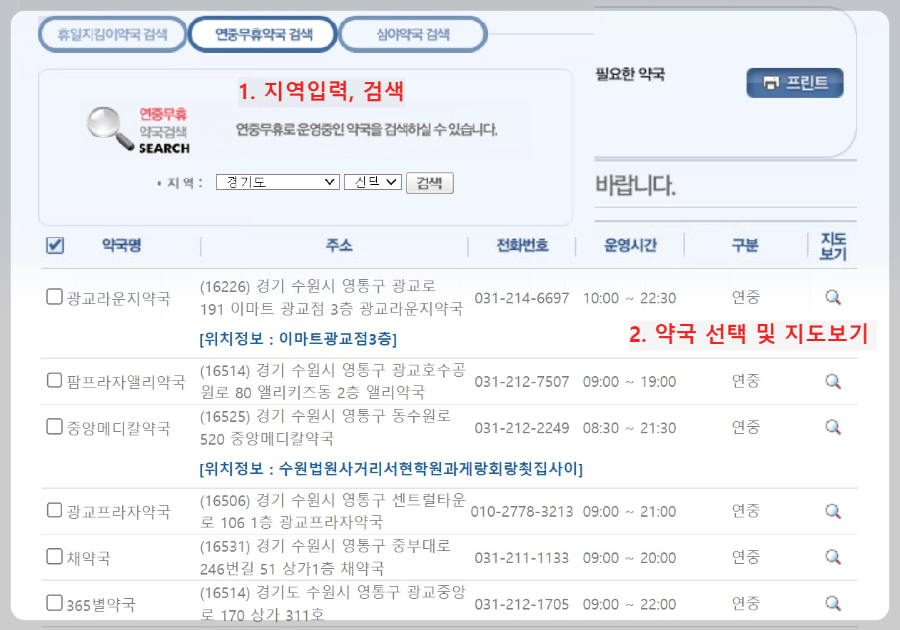The height and width of the screenshot is (630, 900).
Task: Open map view for 팜프라자앨리약국
Action: [x=833, y=382]
